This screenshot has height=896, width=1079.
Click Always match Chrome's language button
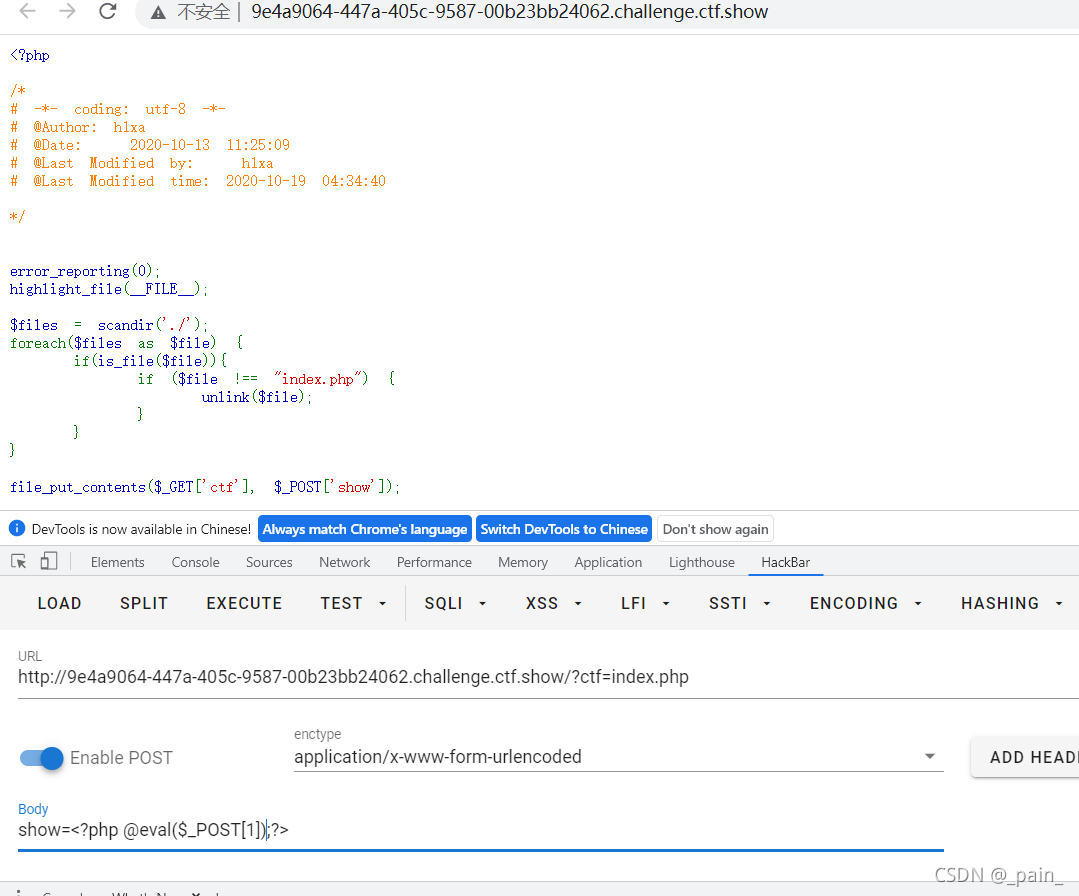click(x=365, y=529)
